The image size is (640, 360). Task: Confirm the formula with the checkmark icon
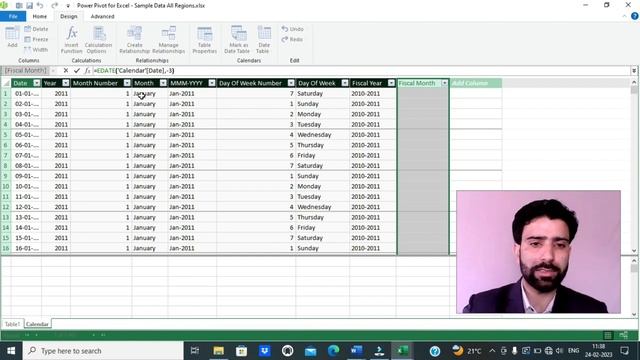(77, 71)
